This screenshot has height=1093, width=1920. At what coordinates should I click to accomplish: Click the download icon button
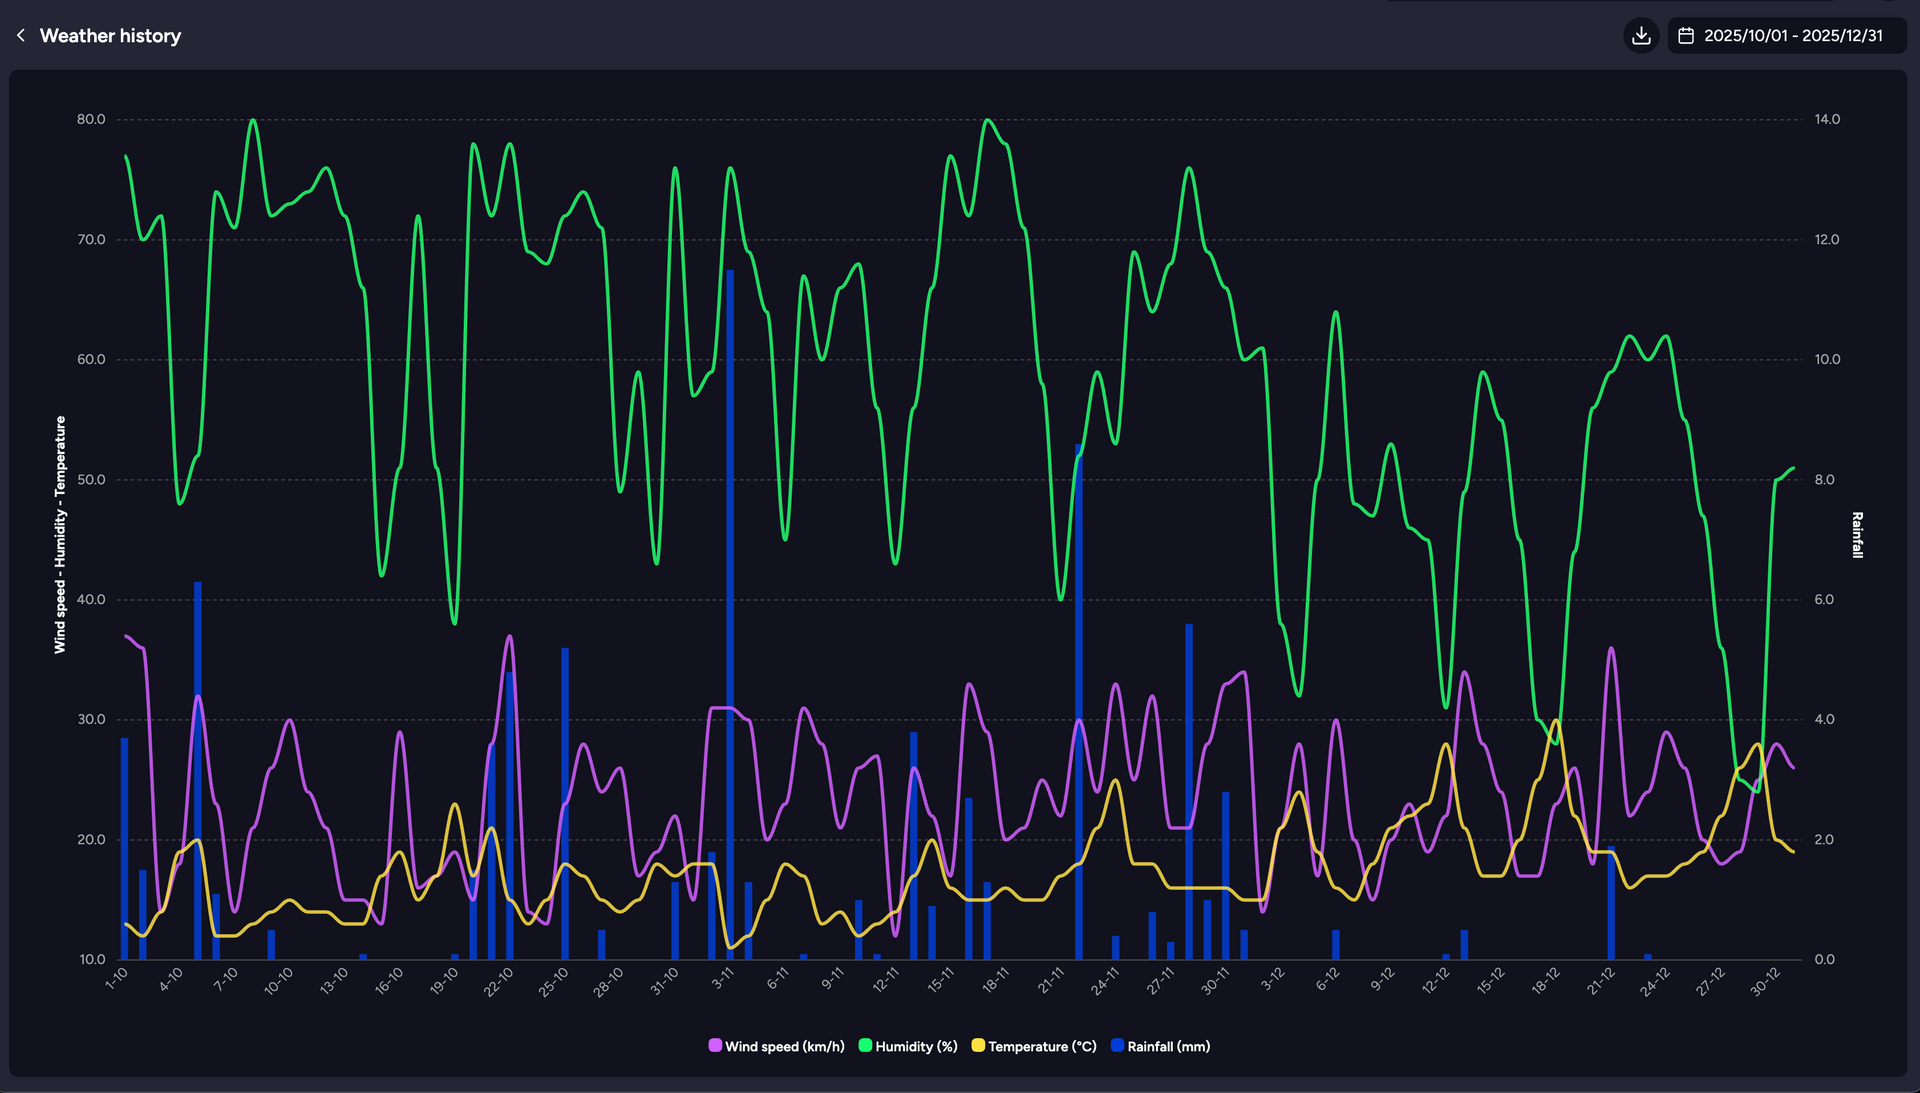tap(1641, 36)
